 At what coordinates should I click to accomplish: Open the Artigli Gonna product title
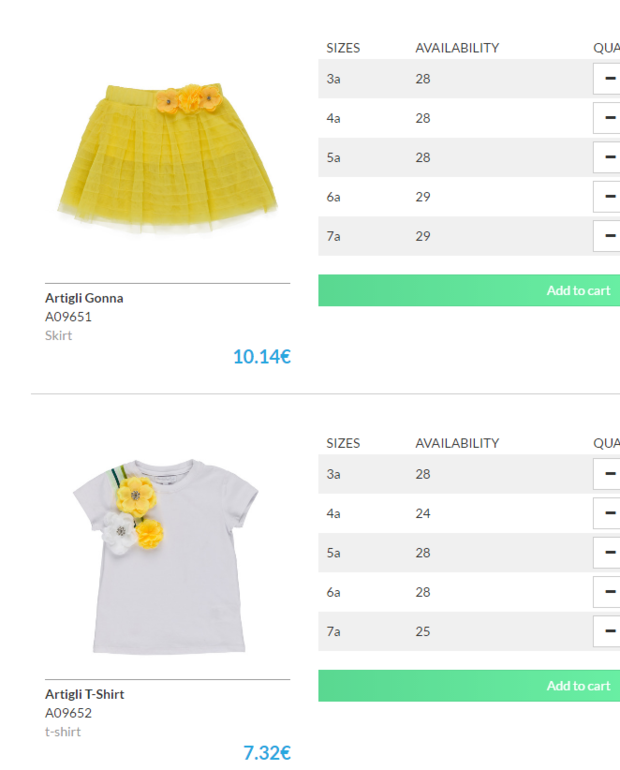point(84,298)
